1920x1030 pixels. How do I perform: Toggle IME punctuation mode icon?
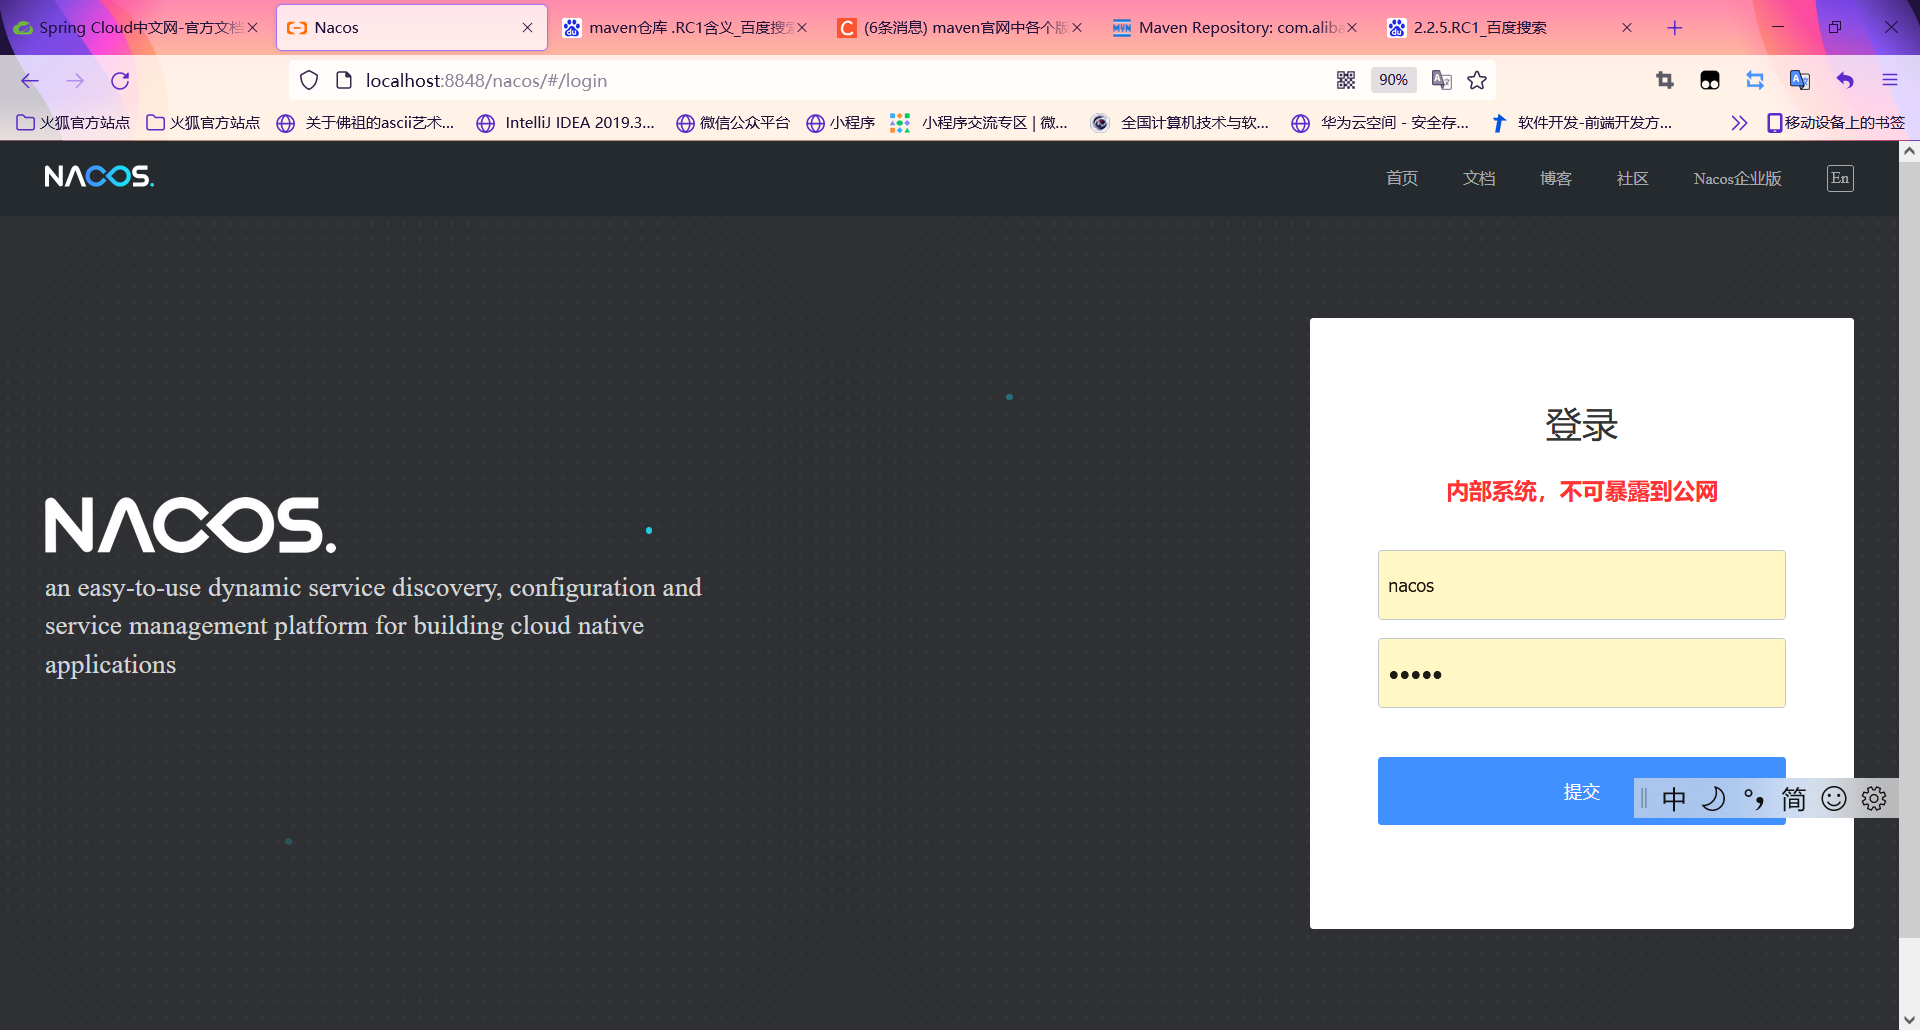pyautogui.click(x=1754, y=799)
